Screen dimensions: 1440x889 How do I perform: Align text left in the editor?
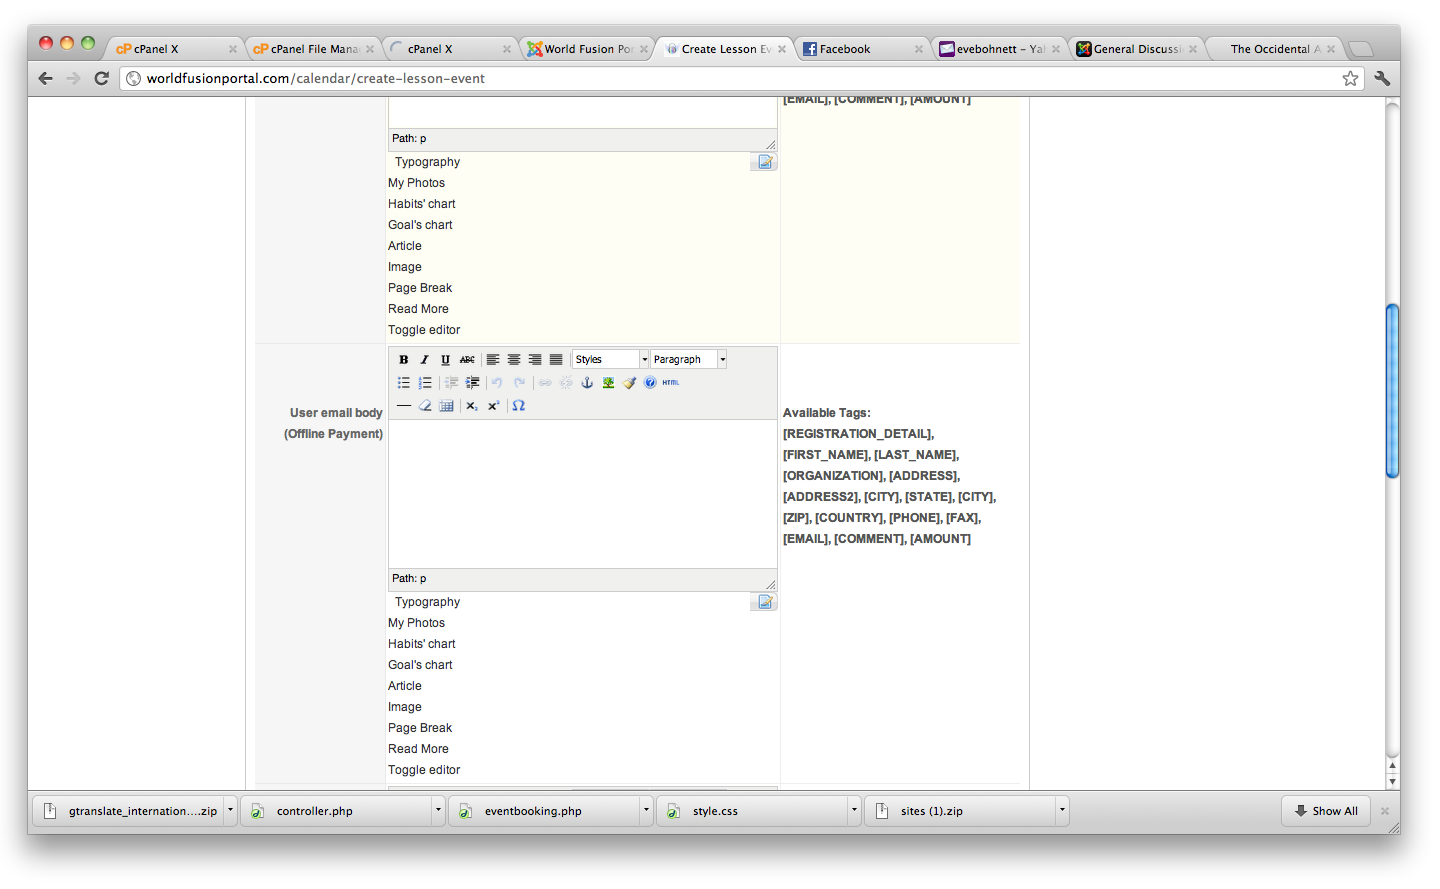(x=493, y=359)
